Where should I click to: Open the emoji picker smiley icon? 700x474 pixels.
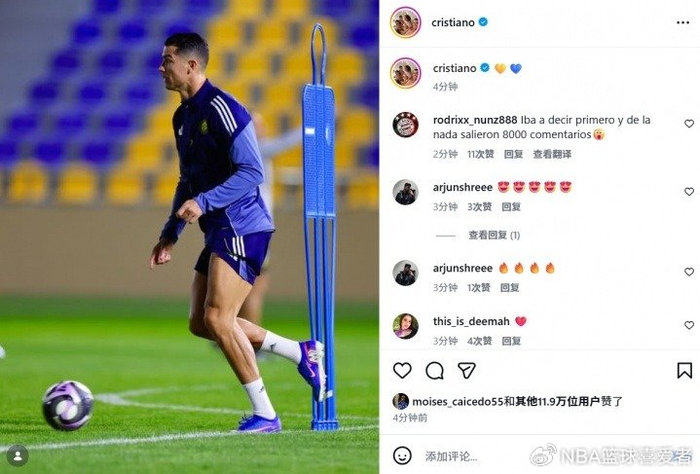402,456
